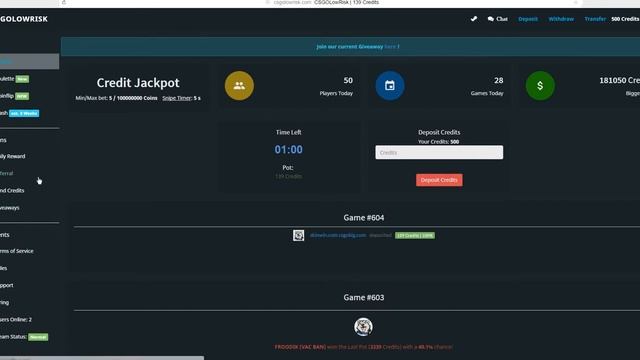This screenshot has height=360, width=640.
Task: Click the Users Online: 2 entry
Action: 16,320
